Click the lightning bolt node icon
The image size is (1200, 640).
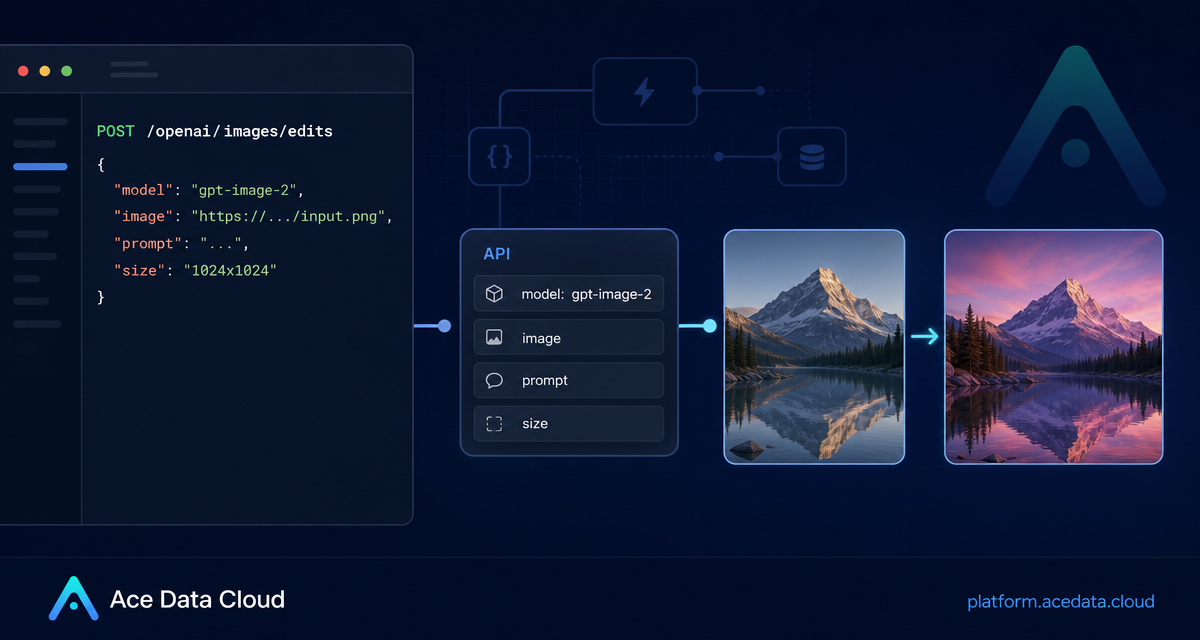tap(645, 91)
